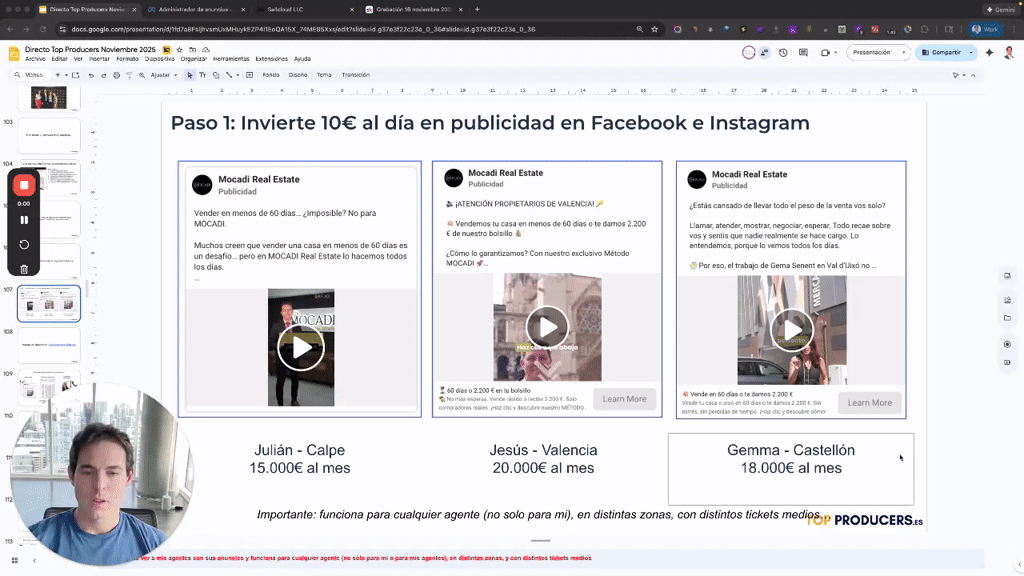Switch to the Solicitud LLC browser tab
The height and width of the screenshot is (576, 1024).
[x=290, y=10]
